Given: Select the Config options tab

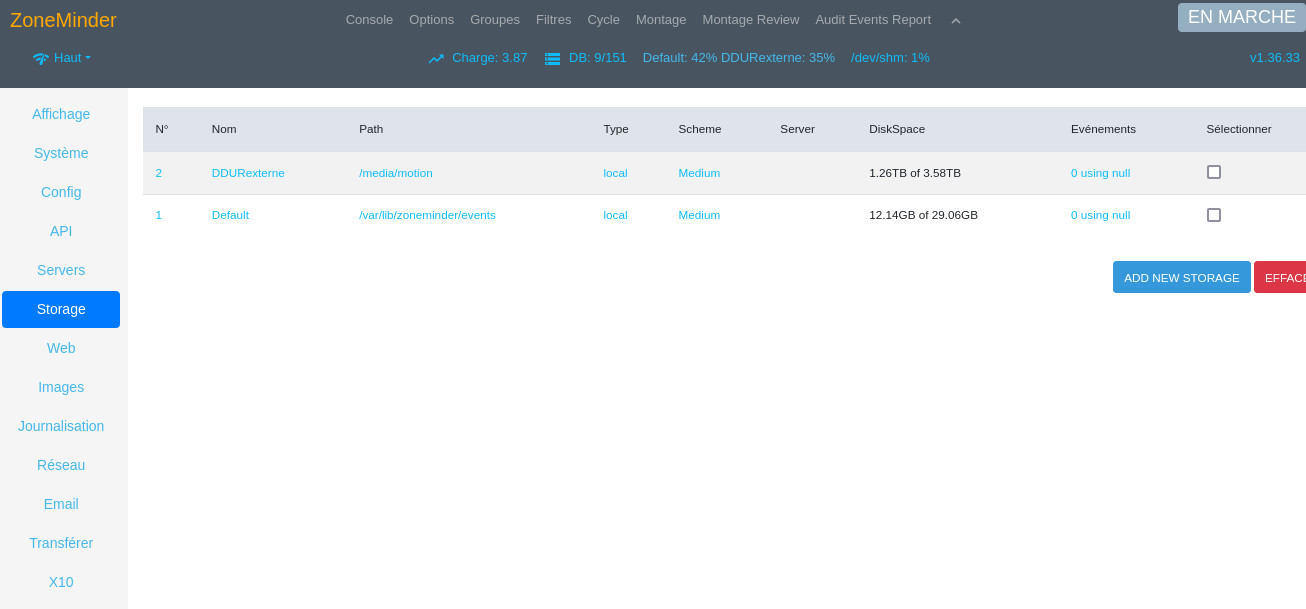Looking at the screenshot, I should point(61,192).
